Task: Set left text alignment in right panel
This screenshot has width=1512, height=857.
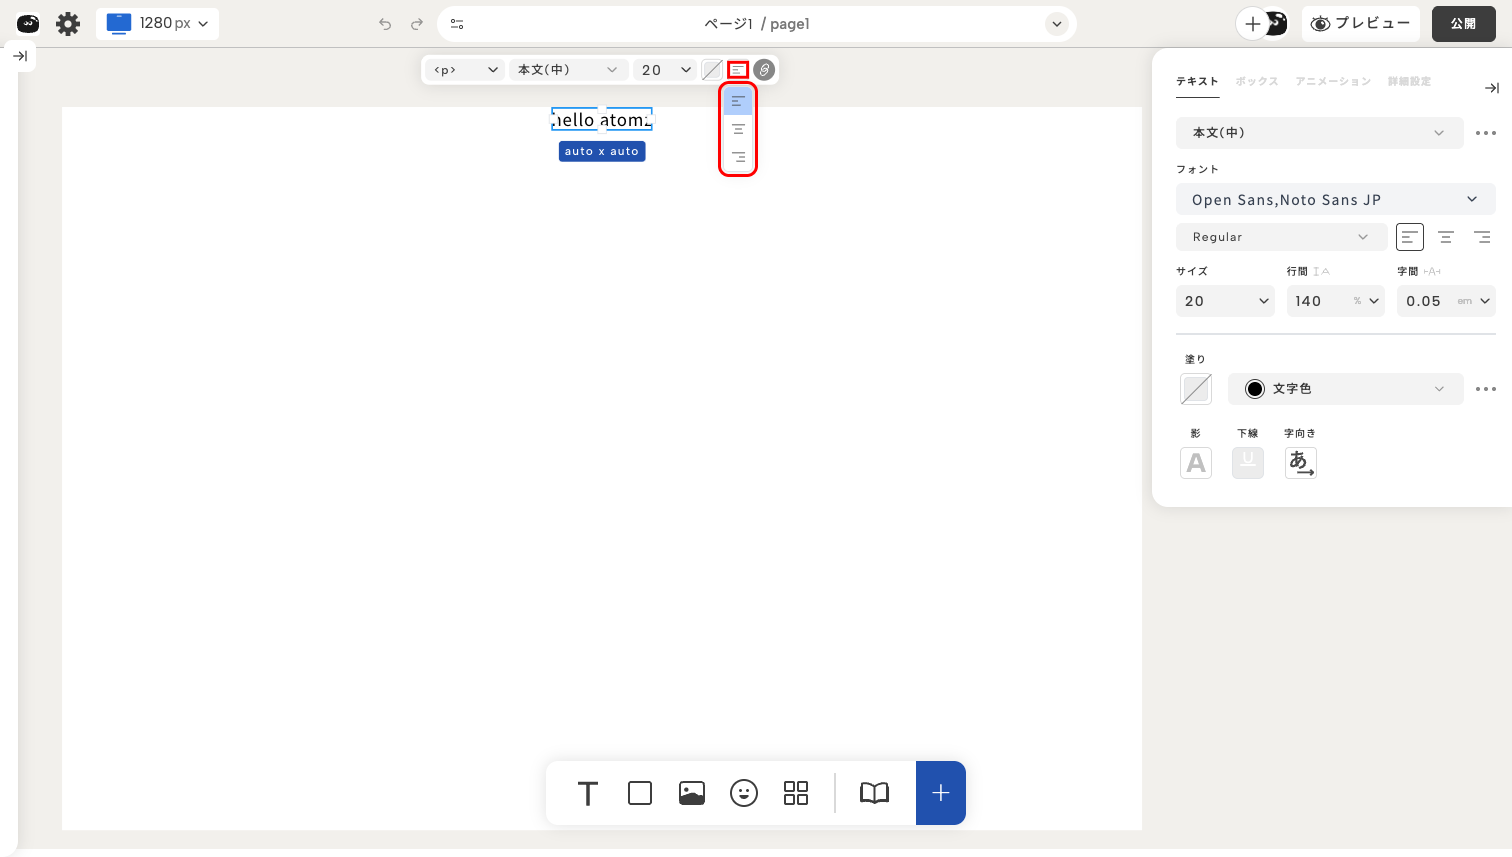Action: click(1409, 237)
